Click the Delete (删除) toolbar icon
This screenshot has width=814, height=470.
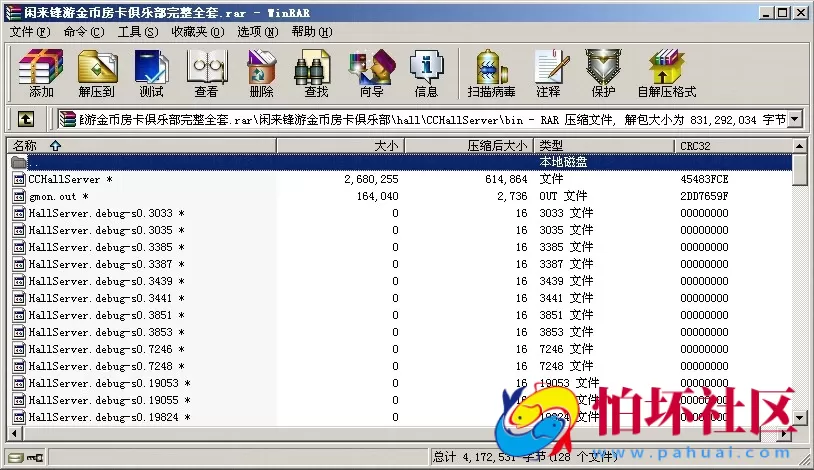tap(261, 73)
